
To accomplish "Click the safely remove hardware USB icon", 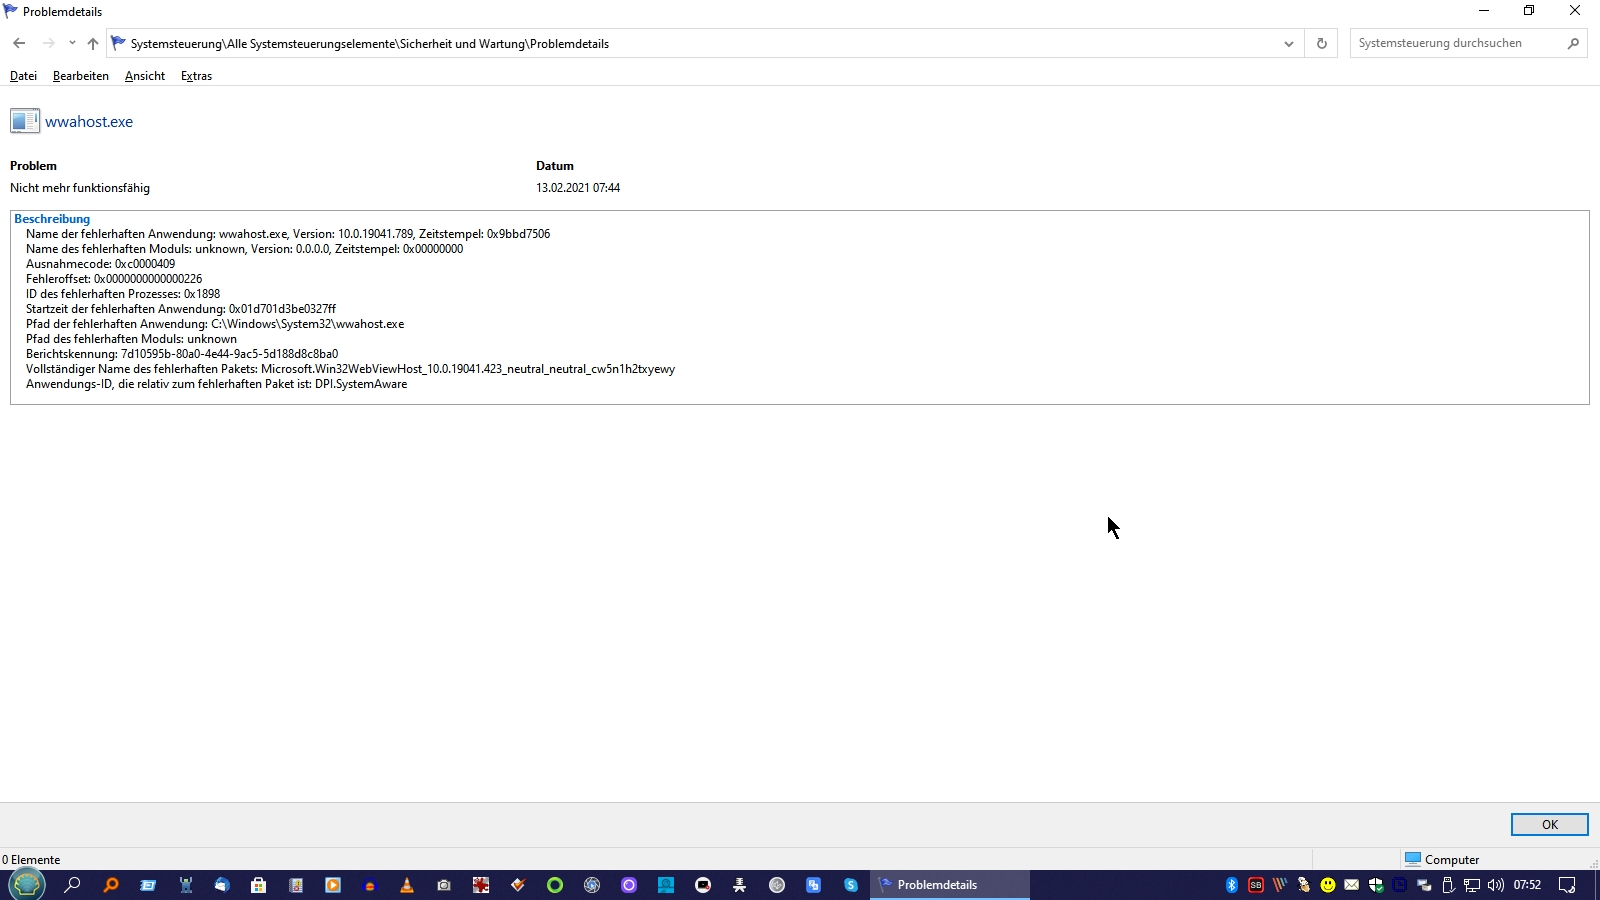I will click(x=1448, y=885).
